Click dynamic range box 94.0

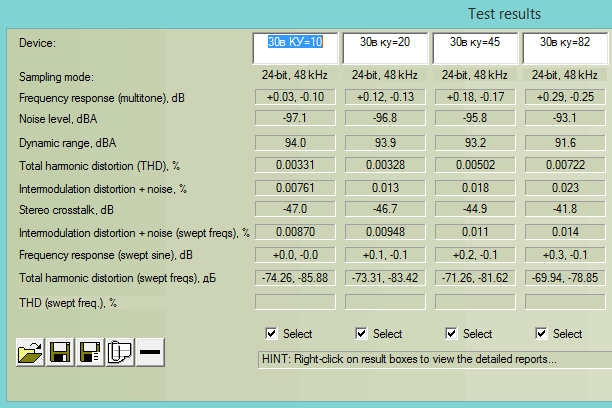click(295, 143)
